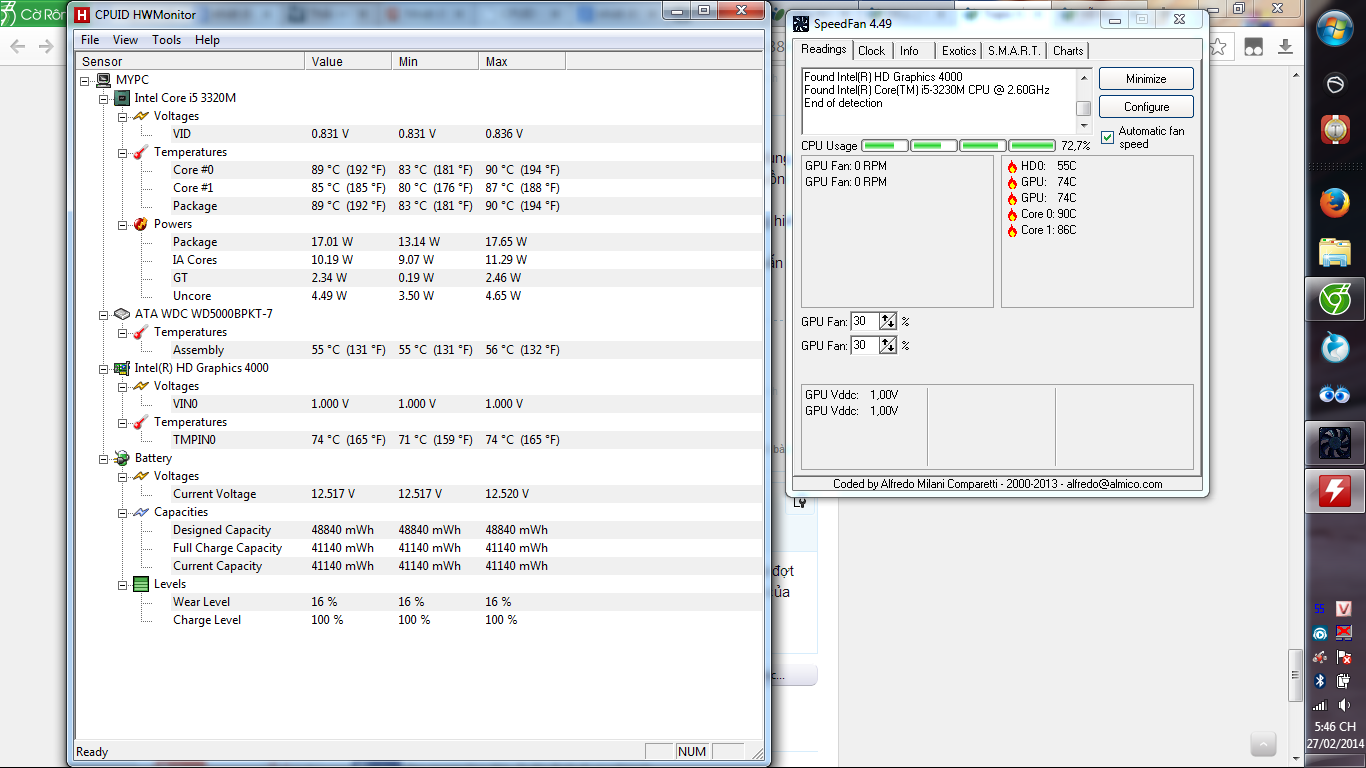The width and height of the screenshot is (1366, 768).
Task: Click the SpeedFan log scrollbar up arrow
Action: (1083, 76)
